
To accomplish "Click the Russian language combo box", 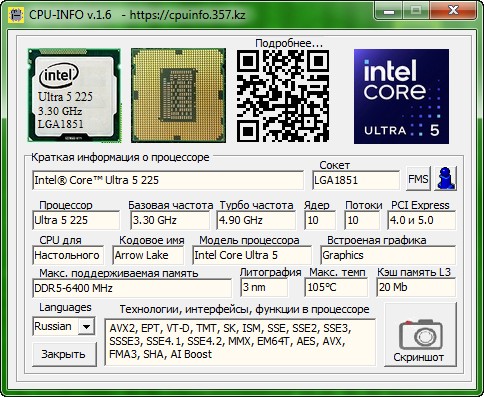I will coord(64,326).
